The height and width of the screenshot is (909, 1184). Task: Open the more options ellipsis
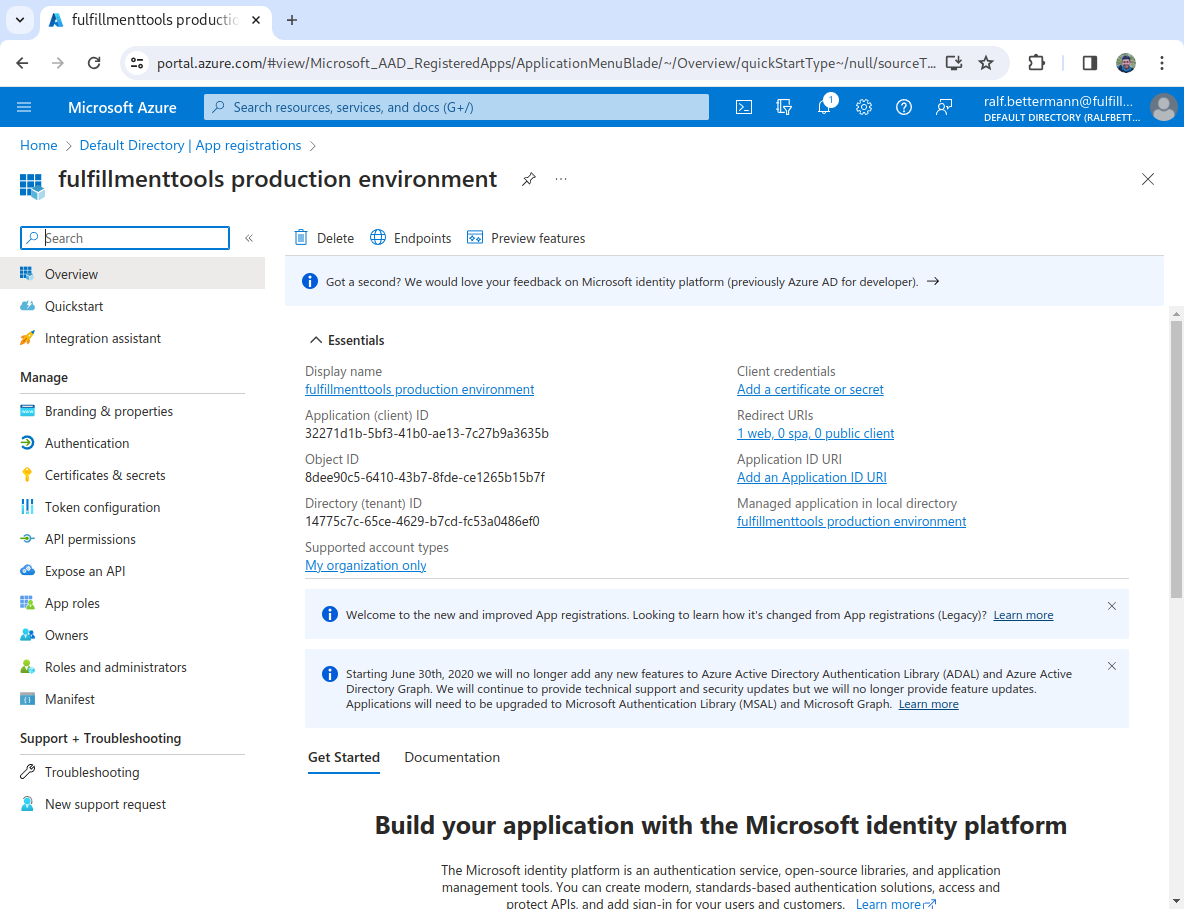pyautogui.click(x=561, y=179)
